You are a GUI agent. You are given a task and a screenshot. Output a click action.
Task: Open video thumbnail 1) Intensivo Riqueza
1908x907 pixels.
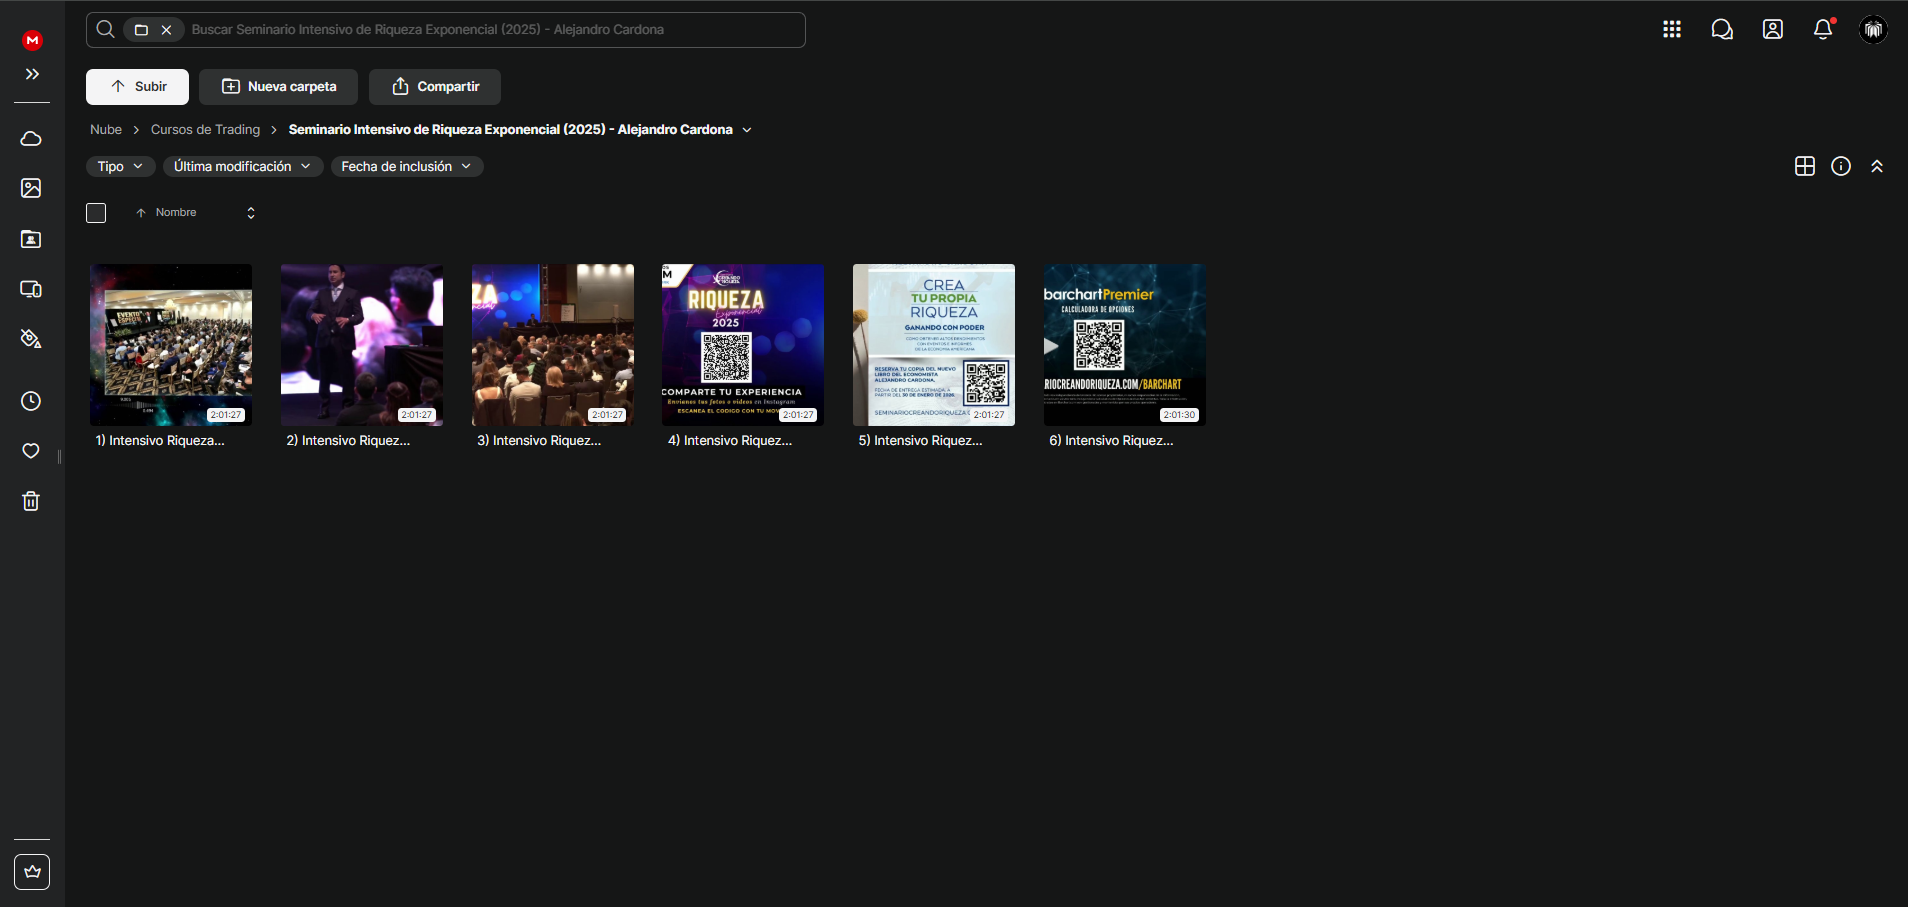(x=171, y=345)
